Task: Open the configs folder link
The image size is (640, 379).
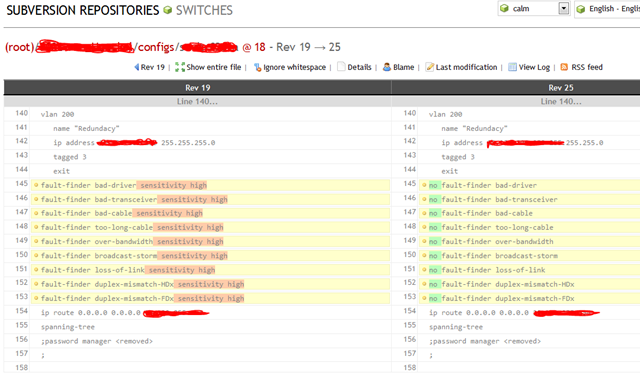Action: click(156, 47)
